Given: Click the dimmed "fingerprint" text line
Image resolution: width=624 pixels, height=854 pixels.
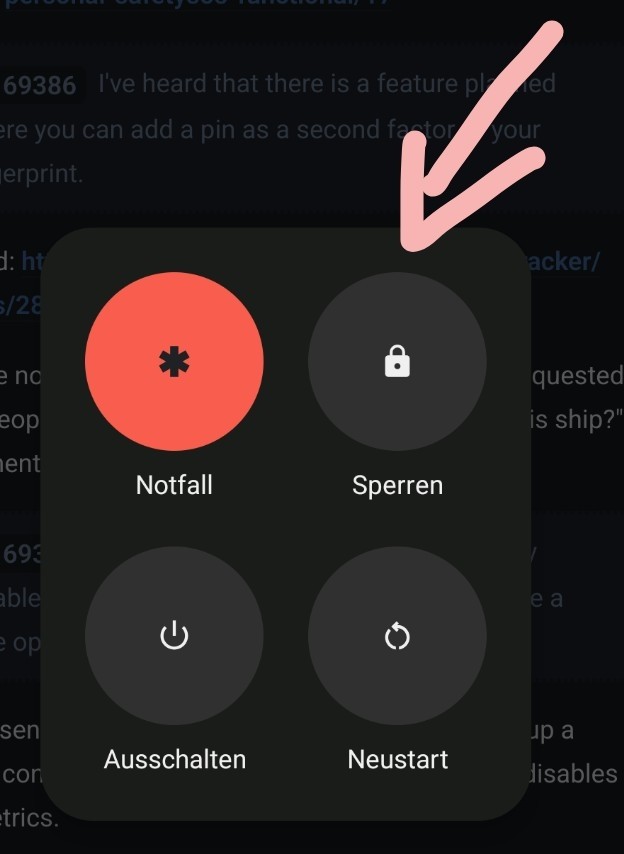Looking at the screenshot, I should coord(41,174).
